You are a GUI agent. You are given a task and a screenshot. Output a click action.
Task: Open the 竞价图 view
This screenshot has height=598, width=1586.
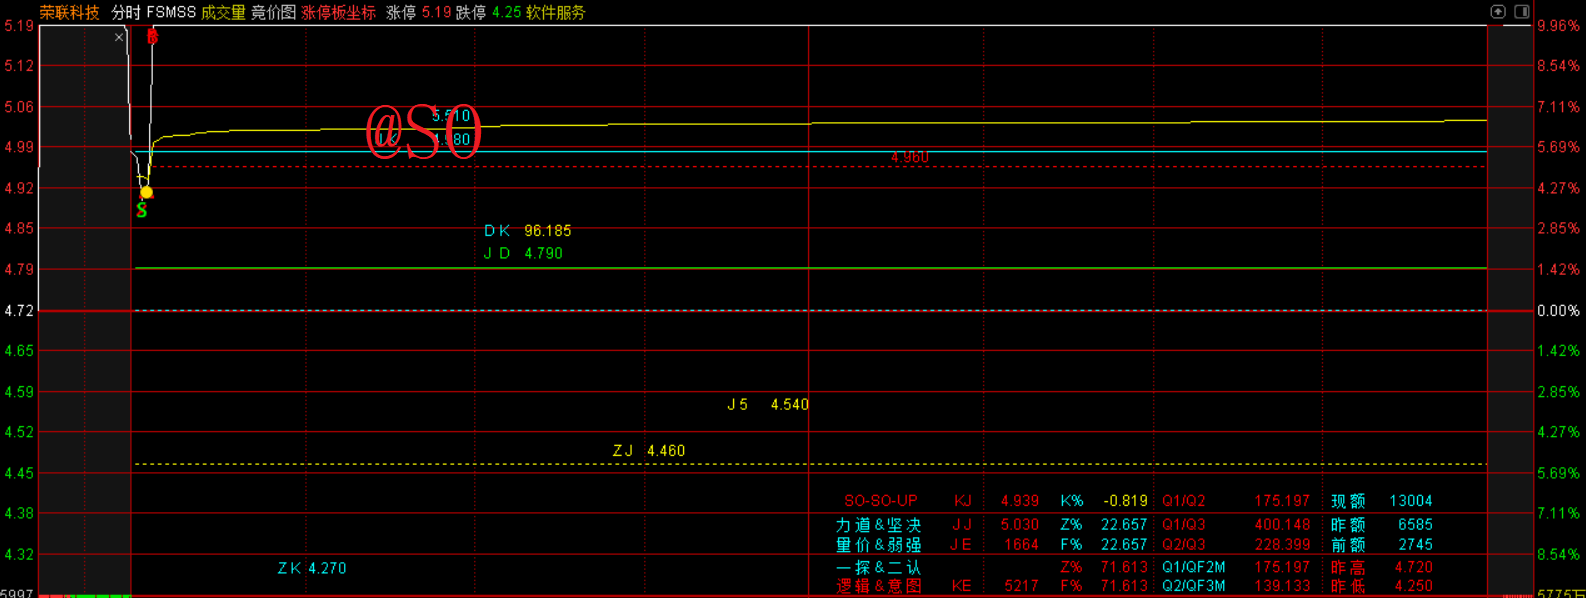[273, 12]
